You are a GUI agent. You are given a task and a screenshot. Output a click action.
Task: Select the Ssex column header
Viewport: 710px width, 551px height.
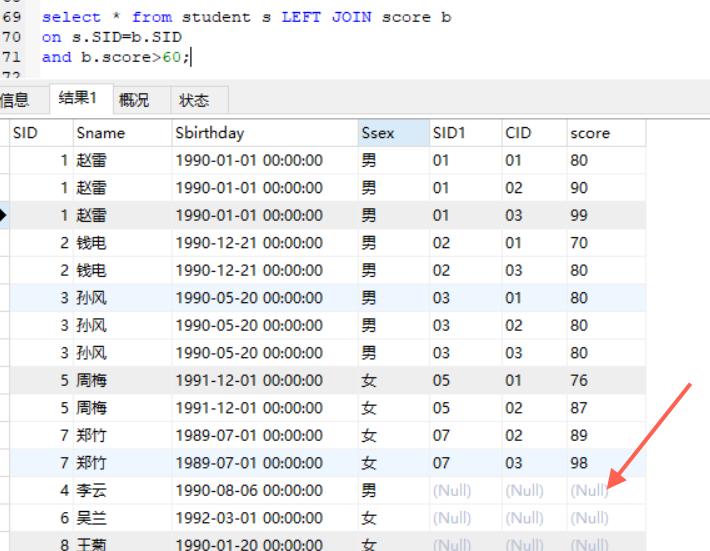click(393, 133)
